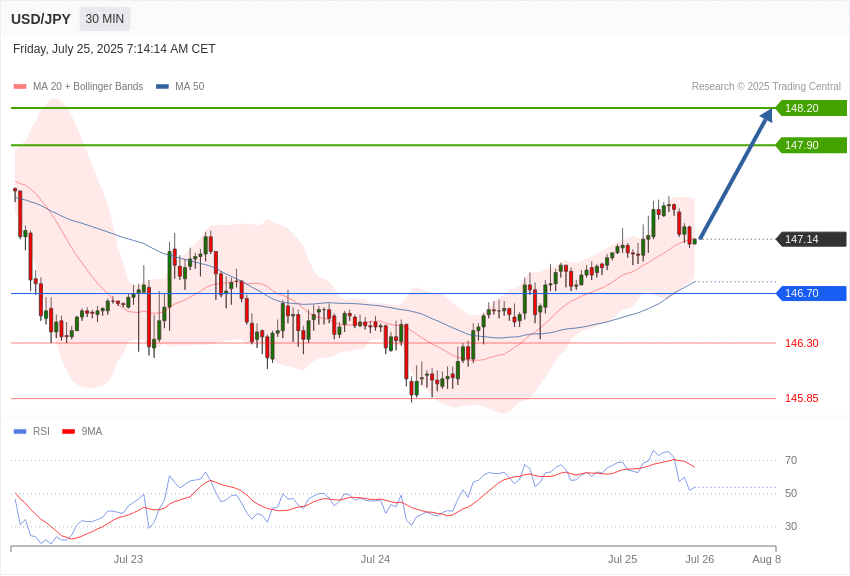
Task: Click the 'RSI' legend label
Action: tap(41, 431)
